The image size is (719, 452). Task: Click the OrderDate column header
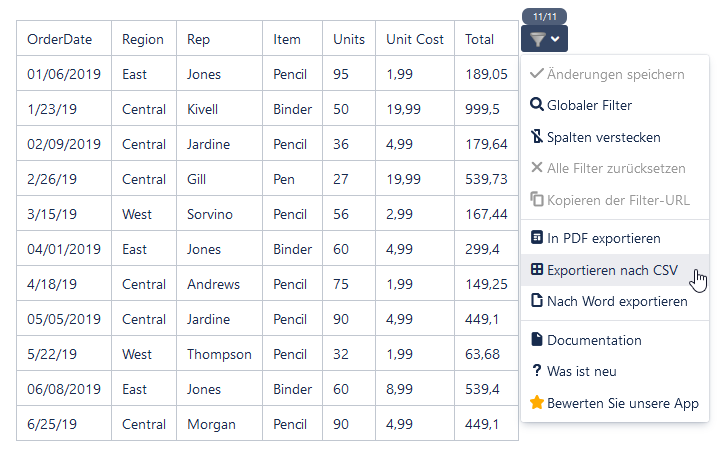coord(60,39)
